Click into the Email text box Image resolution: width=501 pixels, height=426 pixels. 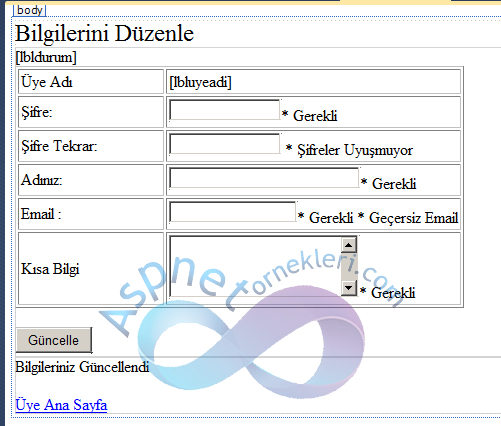point(233,212)
